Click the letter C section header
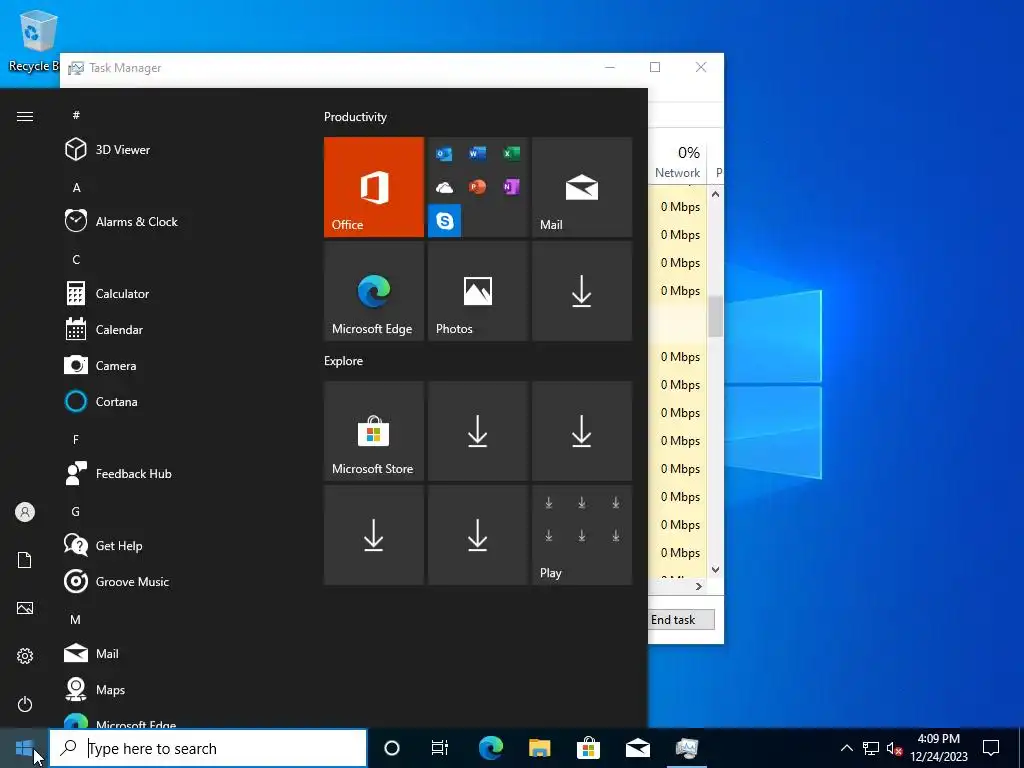 76,259
